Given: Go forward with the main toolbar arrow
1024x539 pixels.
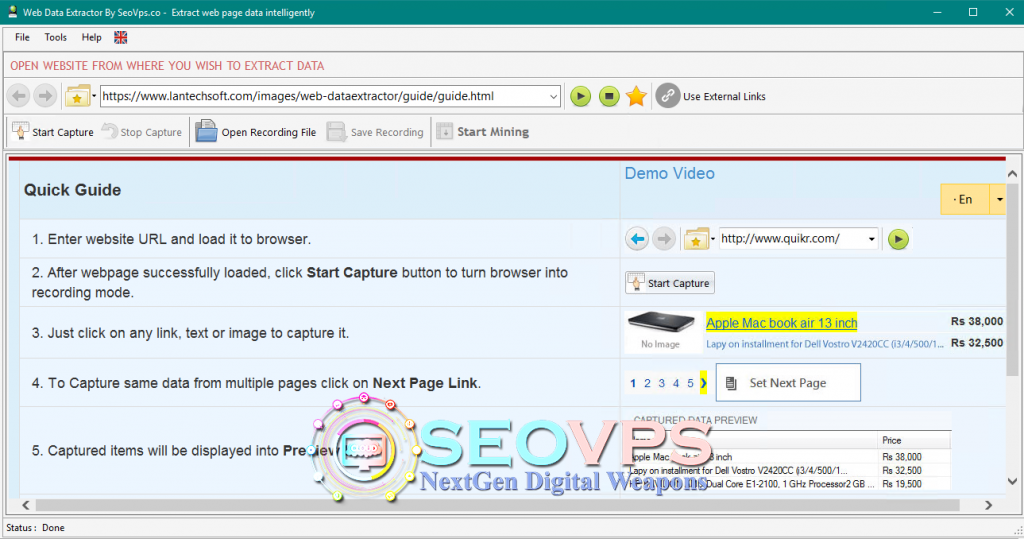Looking at the screenshot, I should point(45,96).
